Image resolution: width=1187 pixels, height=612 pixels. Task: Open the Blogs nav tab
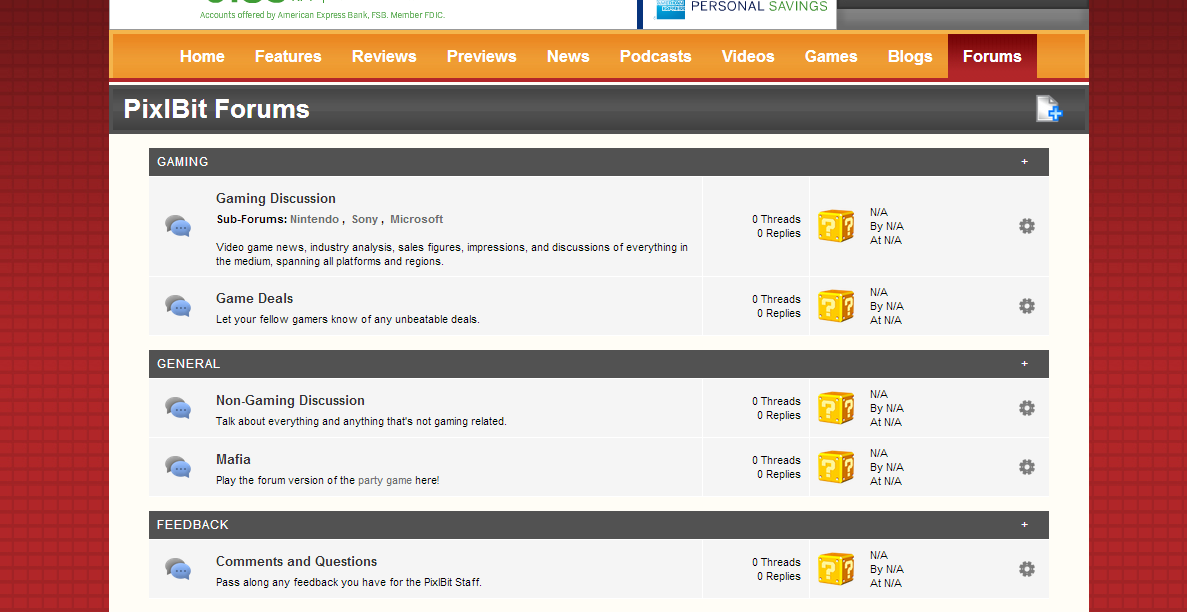click(910, 56)
